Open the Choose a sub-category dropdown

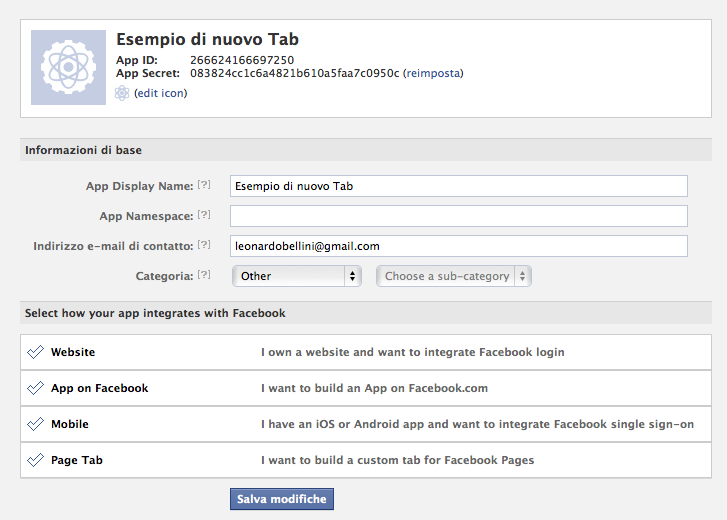454,276
